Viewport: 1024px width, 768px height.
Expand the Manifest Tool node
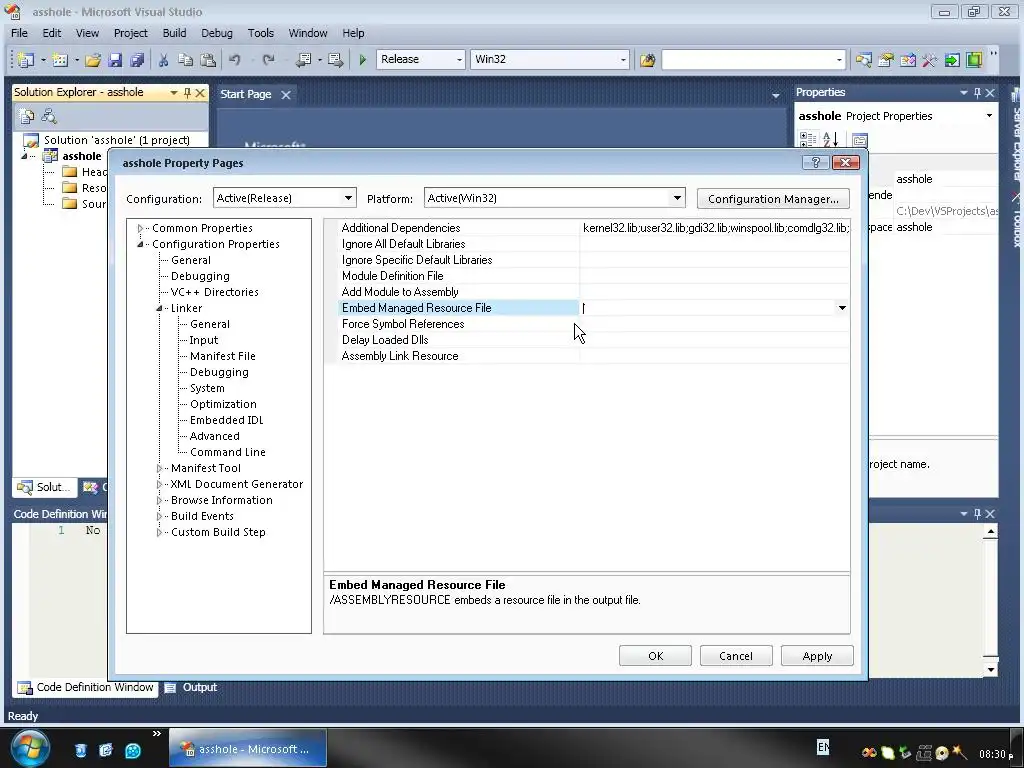pos(159,468)
